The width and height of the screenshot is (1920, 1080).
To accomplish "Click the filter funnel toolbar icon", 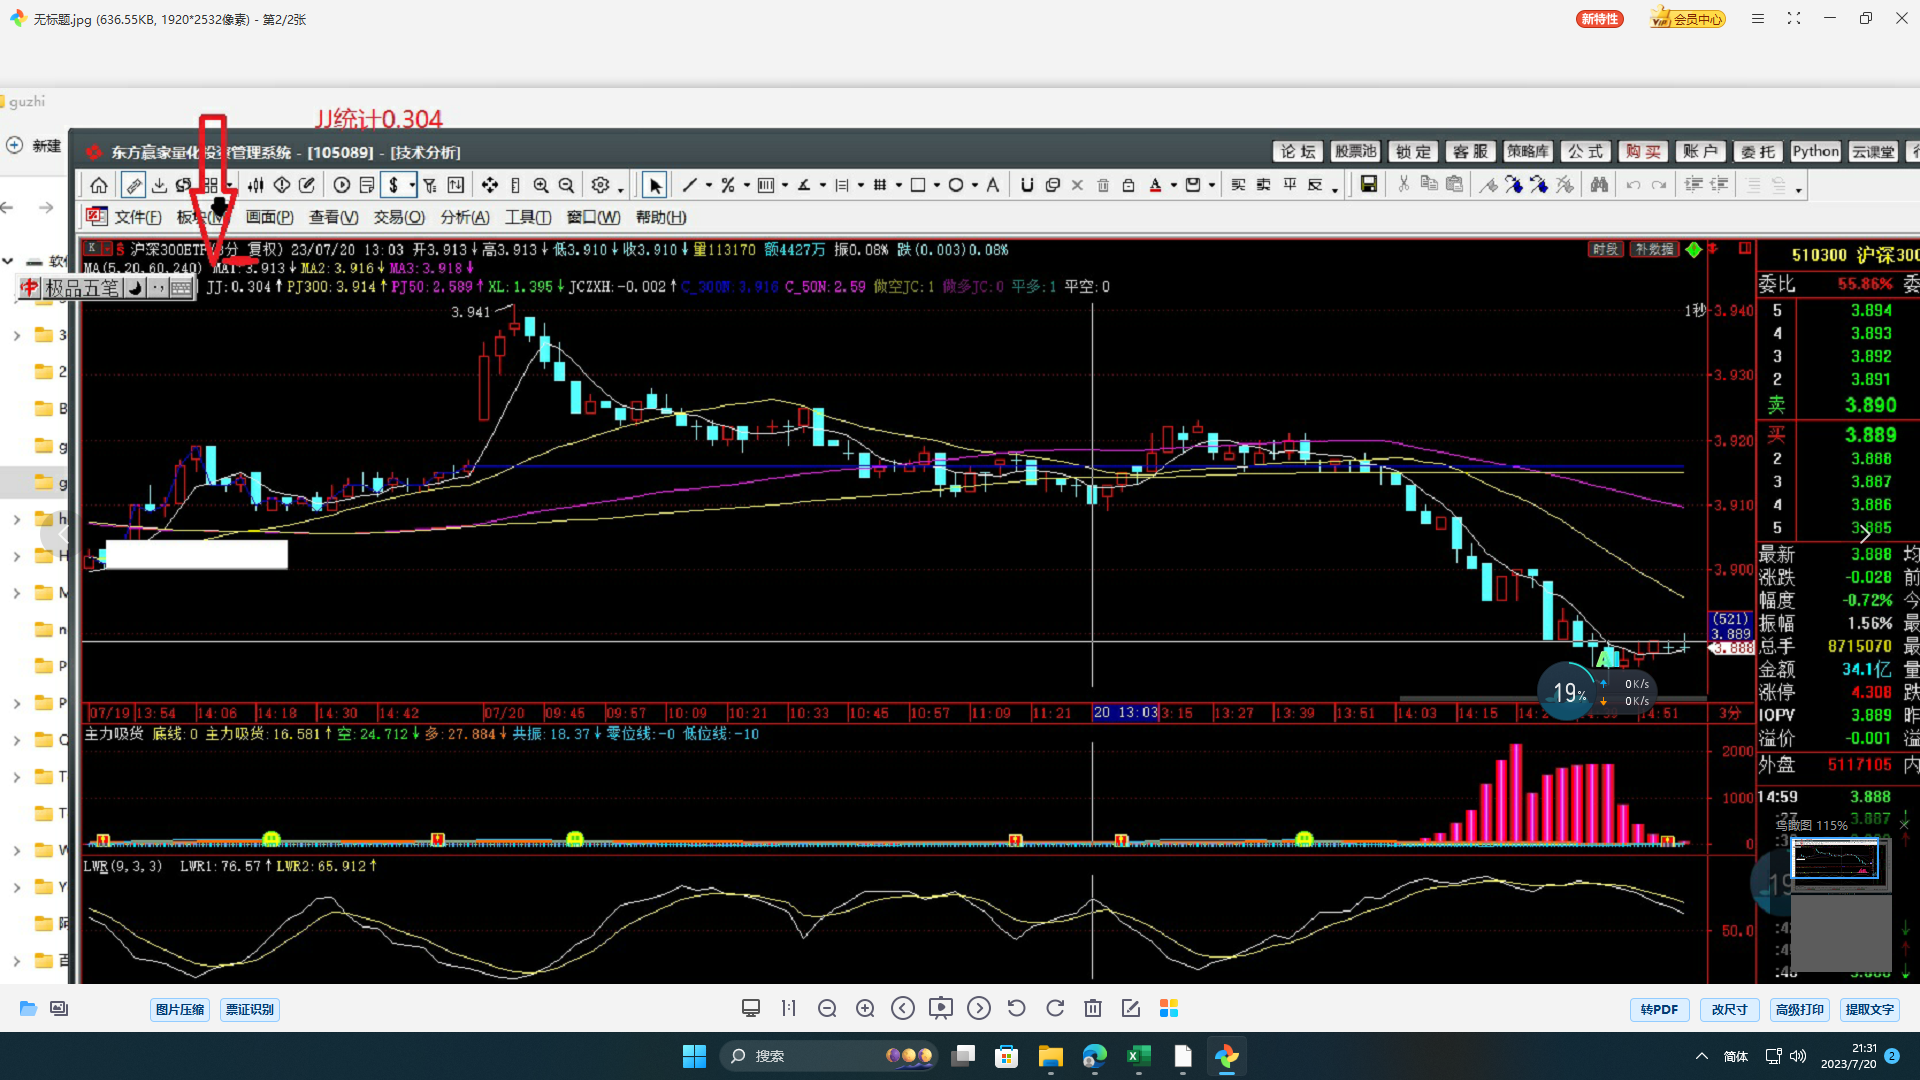I will [x=430, y=185].
